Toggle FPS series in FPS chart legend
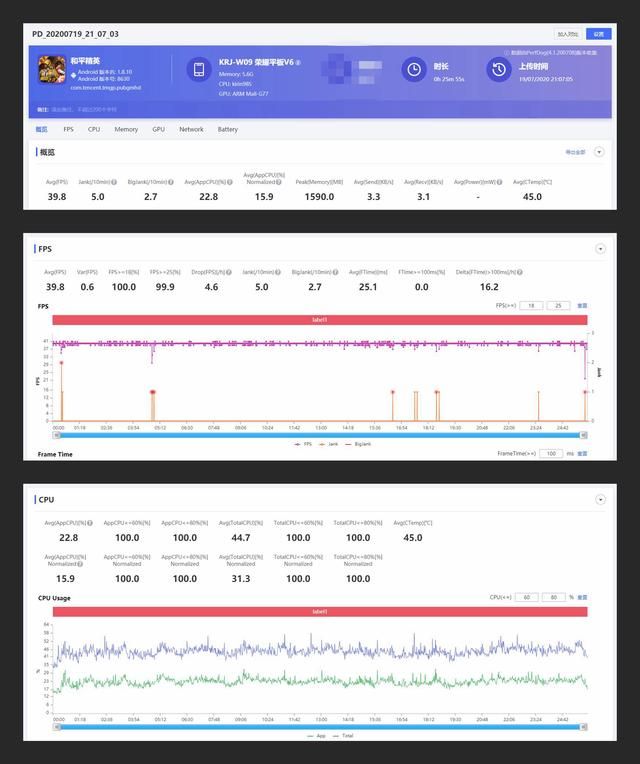The image size is (640, 764). [x=303, y=444]
